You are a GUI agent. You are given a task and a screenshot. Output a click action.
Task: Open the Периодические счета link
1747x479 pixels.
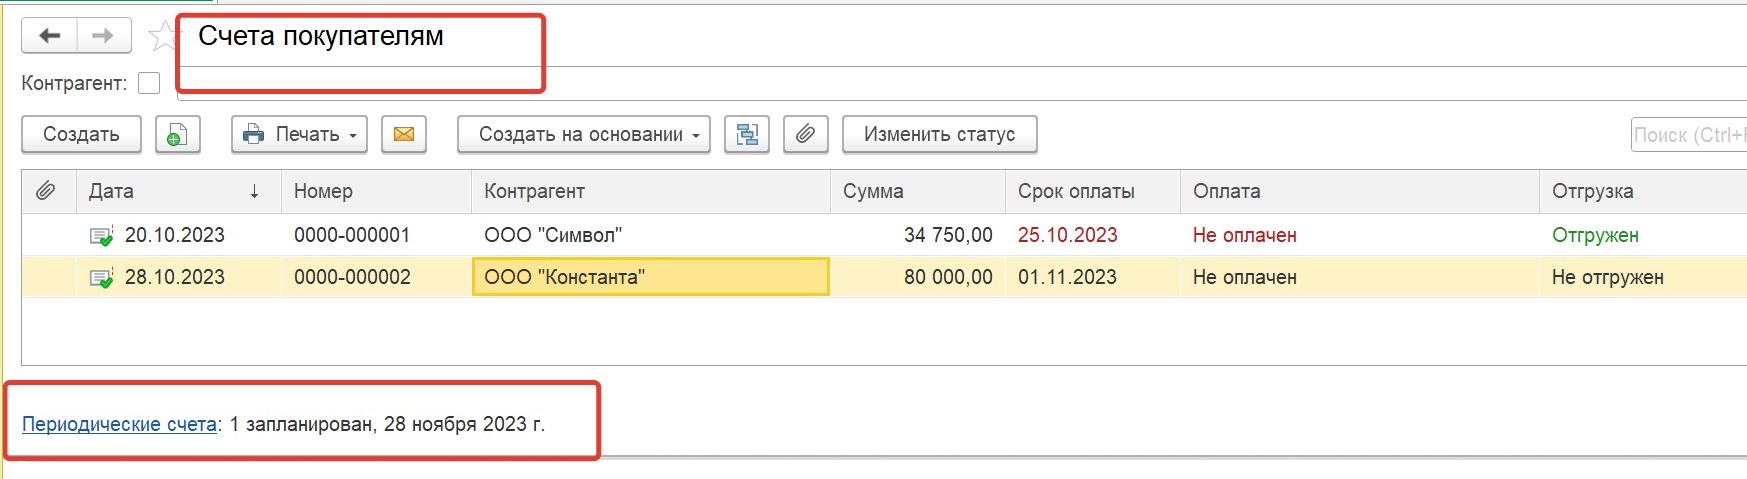pos(120,424)
